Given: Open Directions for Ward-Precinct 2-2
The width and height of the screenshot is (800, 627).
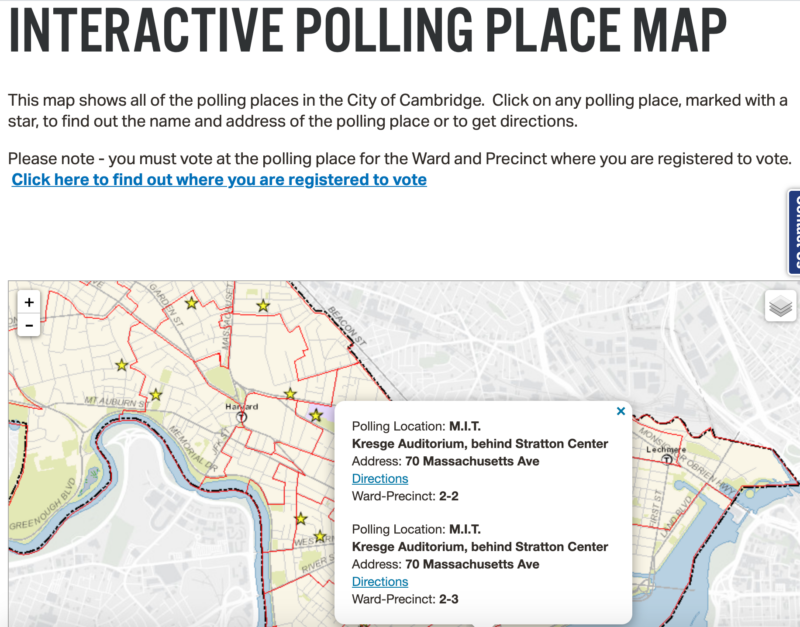Looking at the screenshot, I should (380, 479).
